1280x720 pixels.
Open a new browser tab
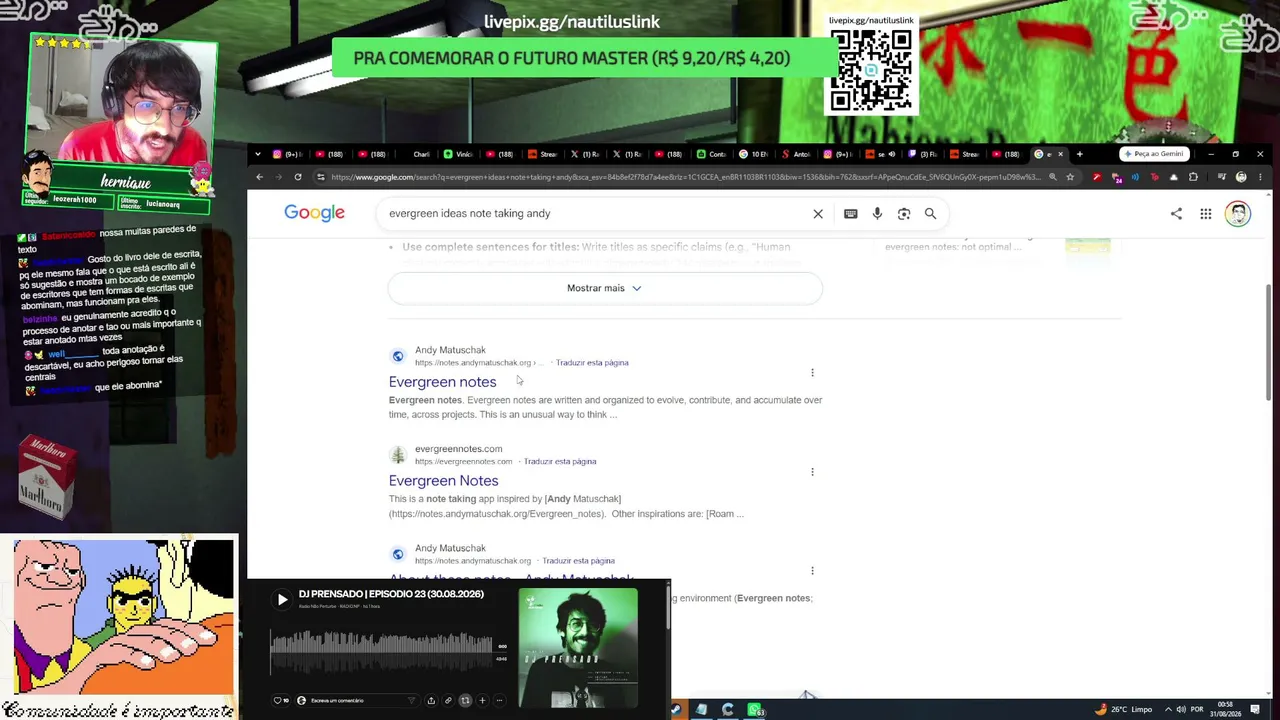click(1079, 154)
